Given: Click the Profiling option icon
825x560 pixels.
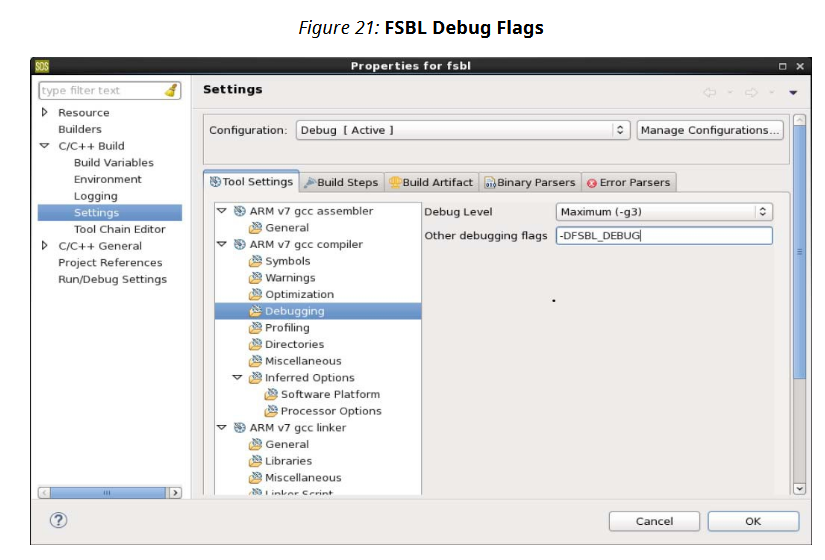Looking at the screenshot, I should coord(255,327).
